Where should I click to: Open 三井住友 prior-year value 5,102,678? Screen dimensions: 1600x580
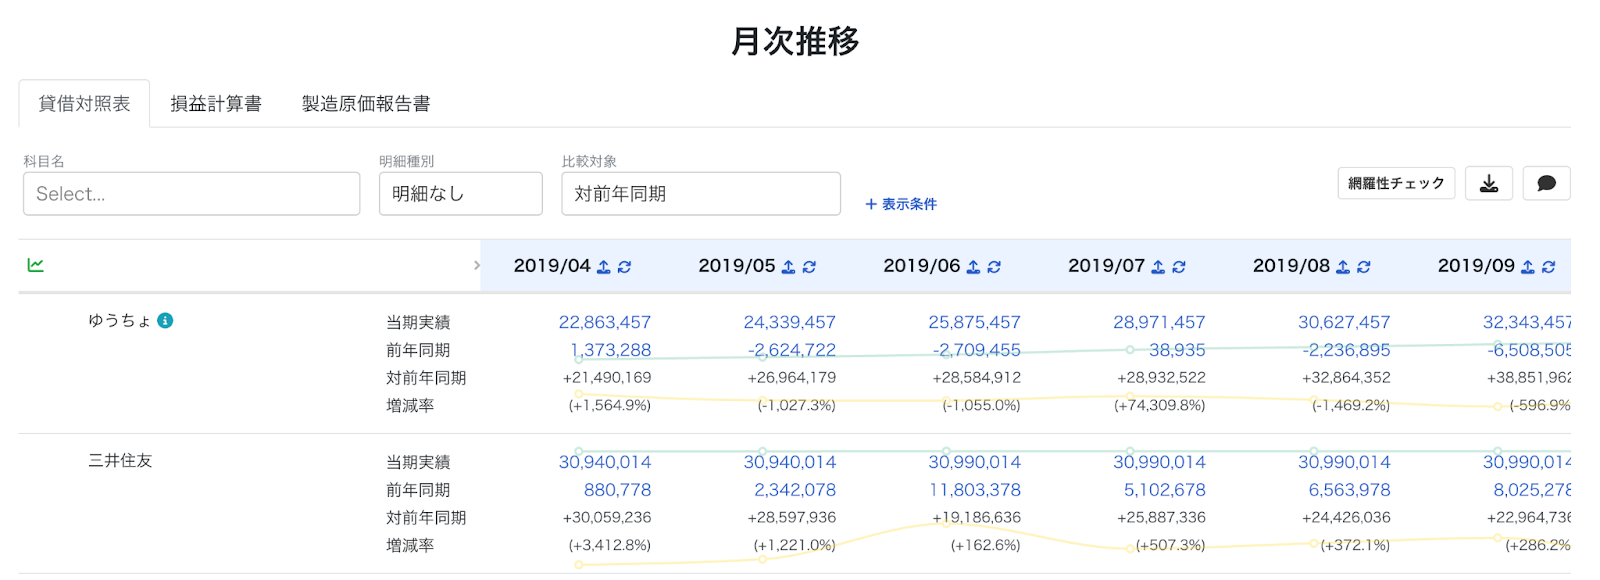click(1165, 490)
